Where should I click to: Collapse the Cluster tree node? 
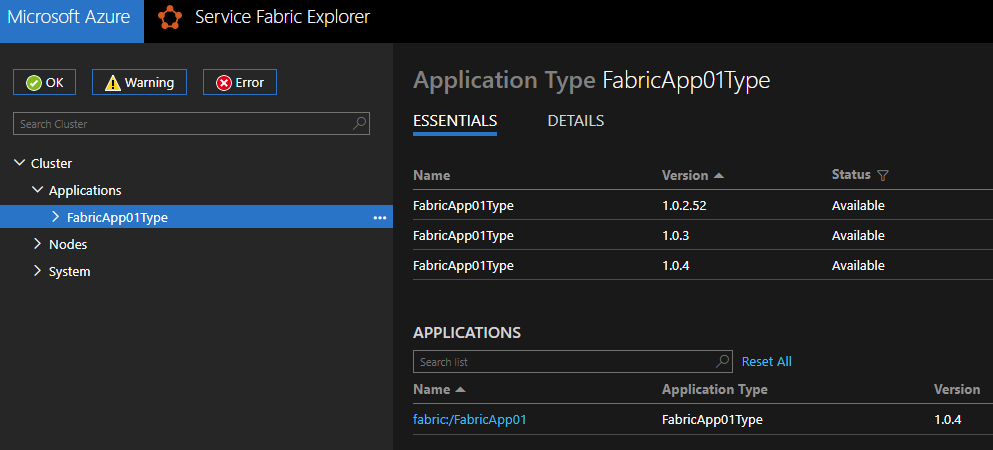20,163
